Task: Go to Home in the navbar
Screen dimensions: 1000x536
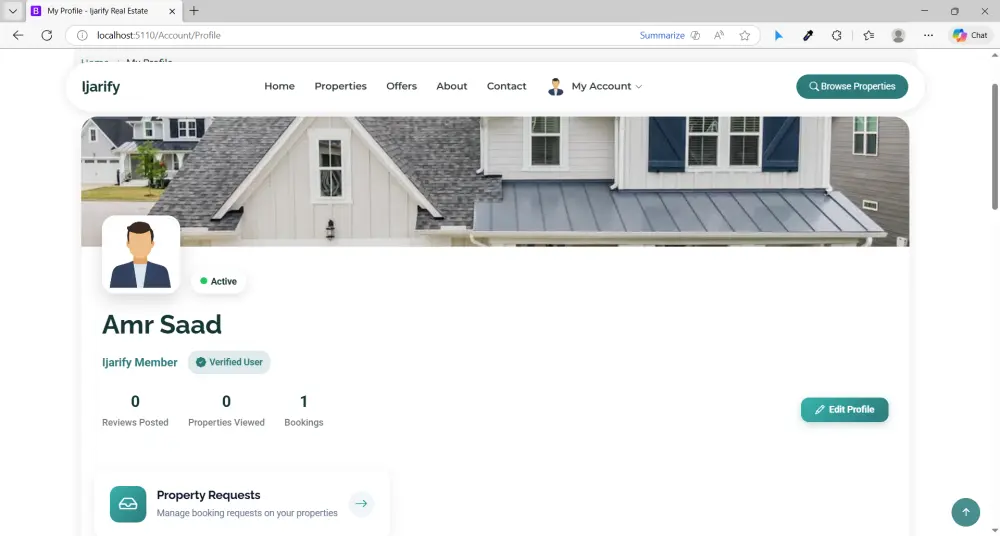Action: pyautogui.click(x=279, y=86)
